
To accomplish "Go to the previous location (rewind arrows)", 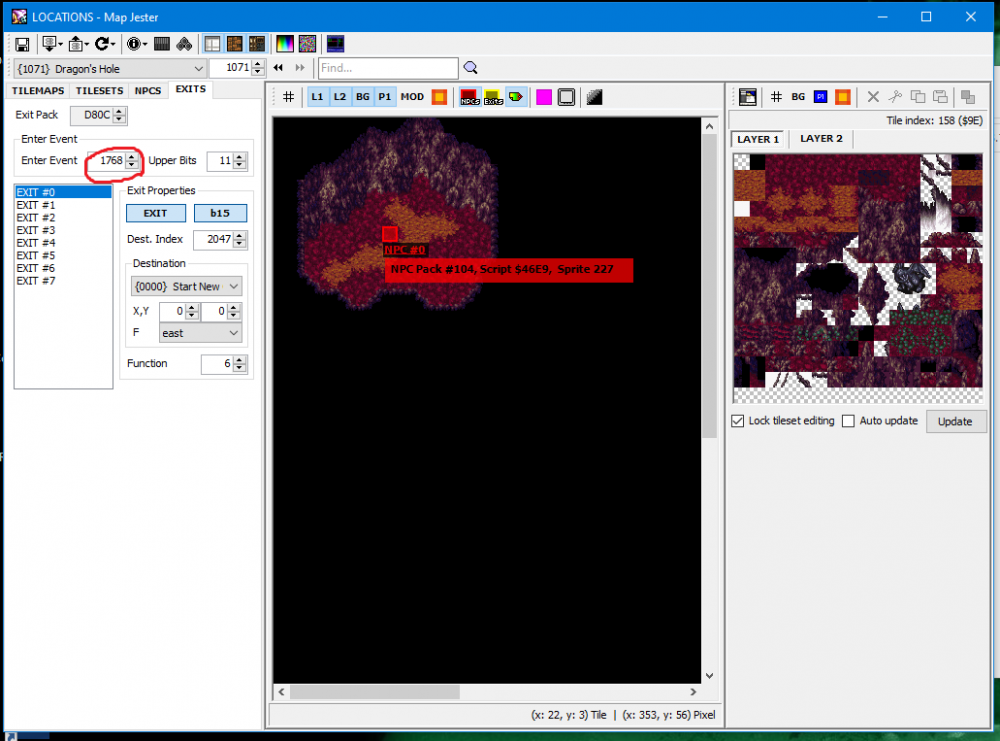I will coord(278,68).
